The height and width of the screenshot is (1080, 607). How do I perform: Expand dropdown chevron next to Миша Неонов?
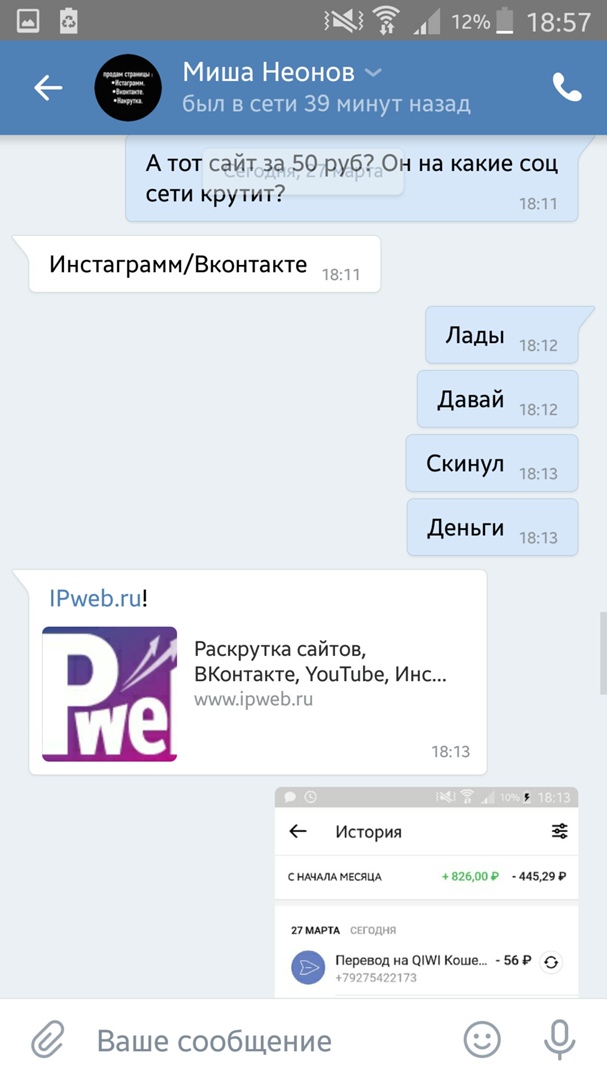click(373, 72)
